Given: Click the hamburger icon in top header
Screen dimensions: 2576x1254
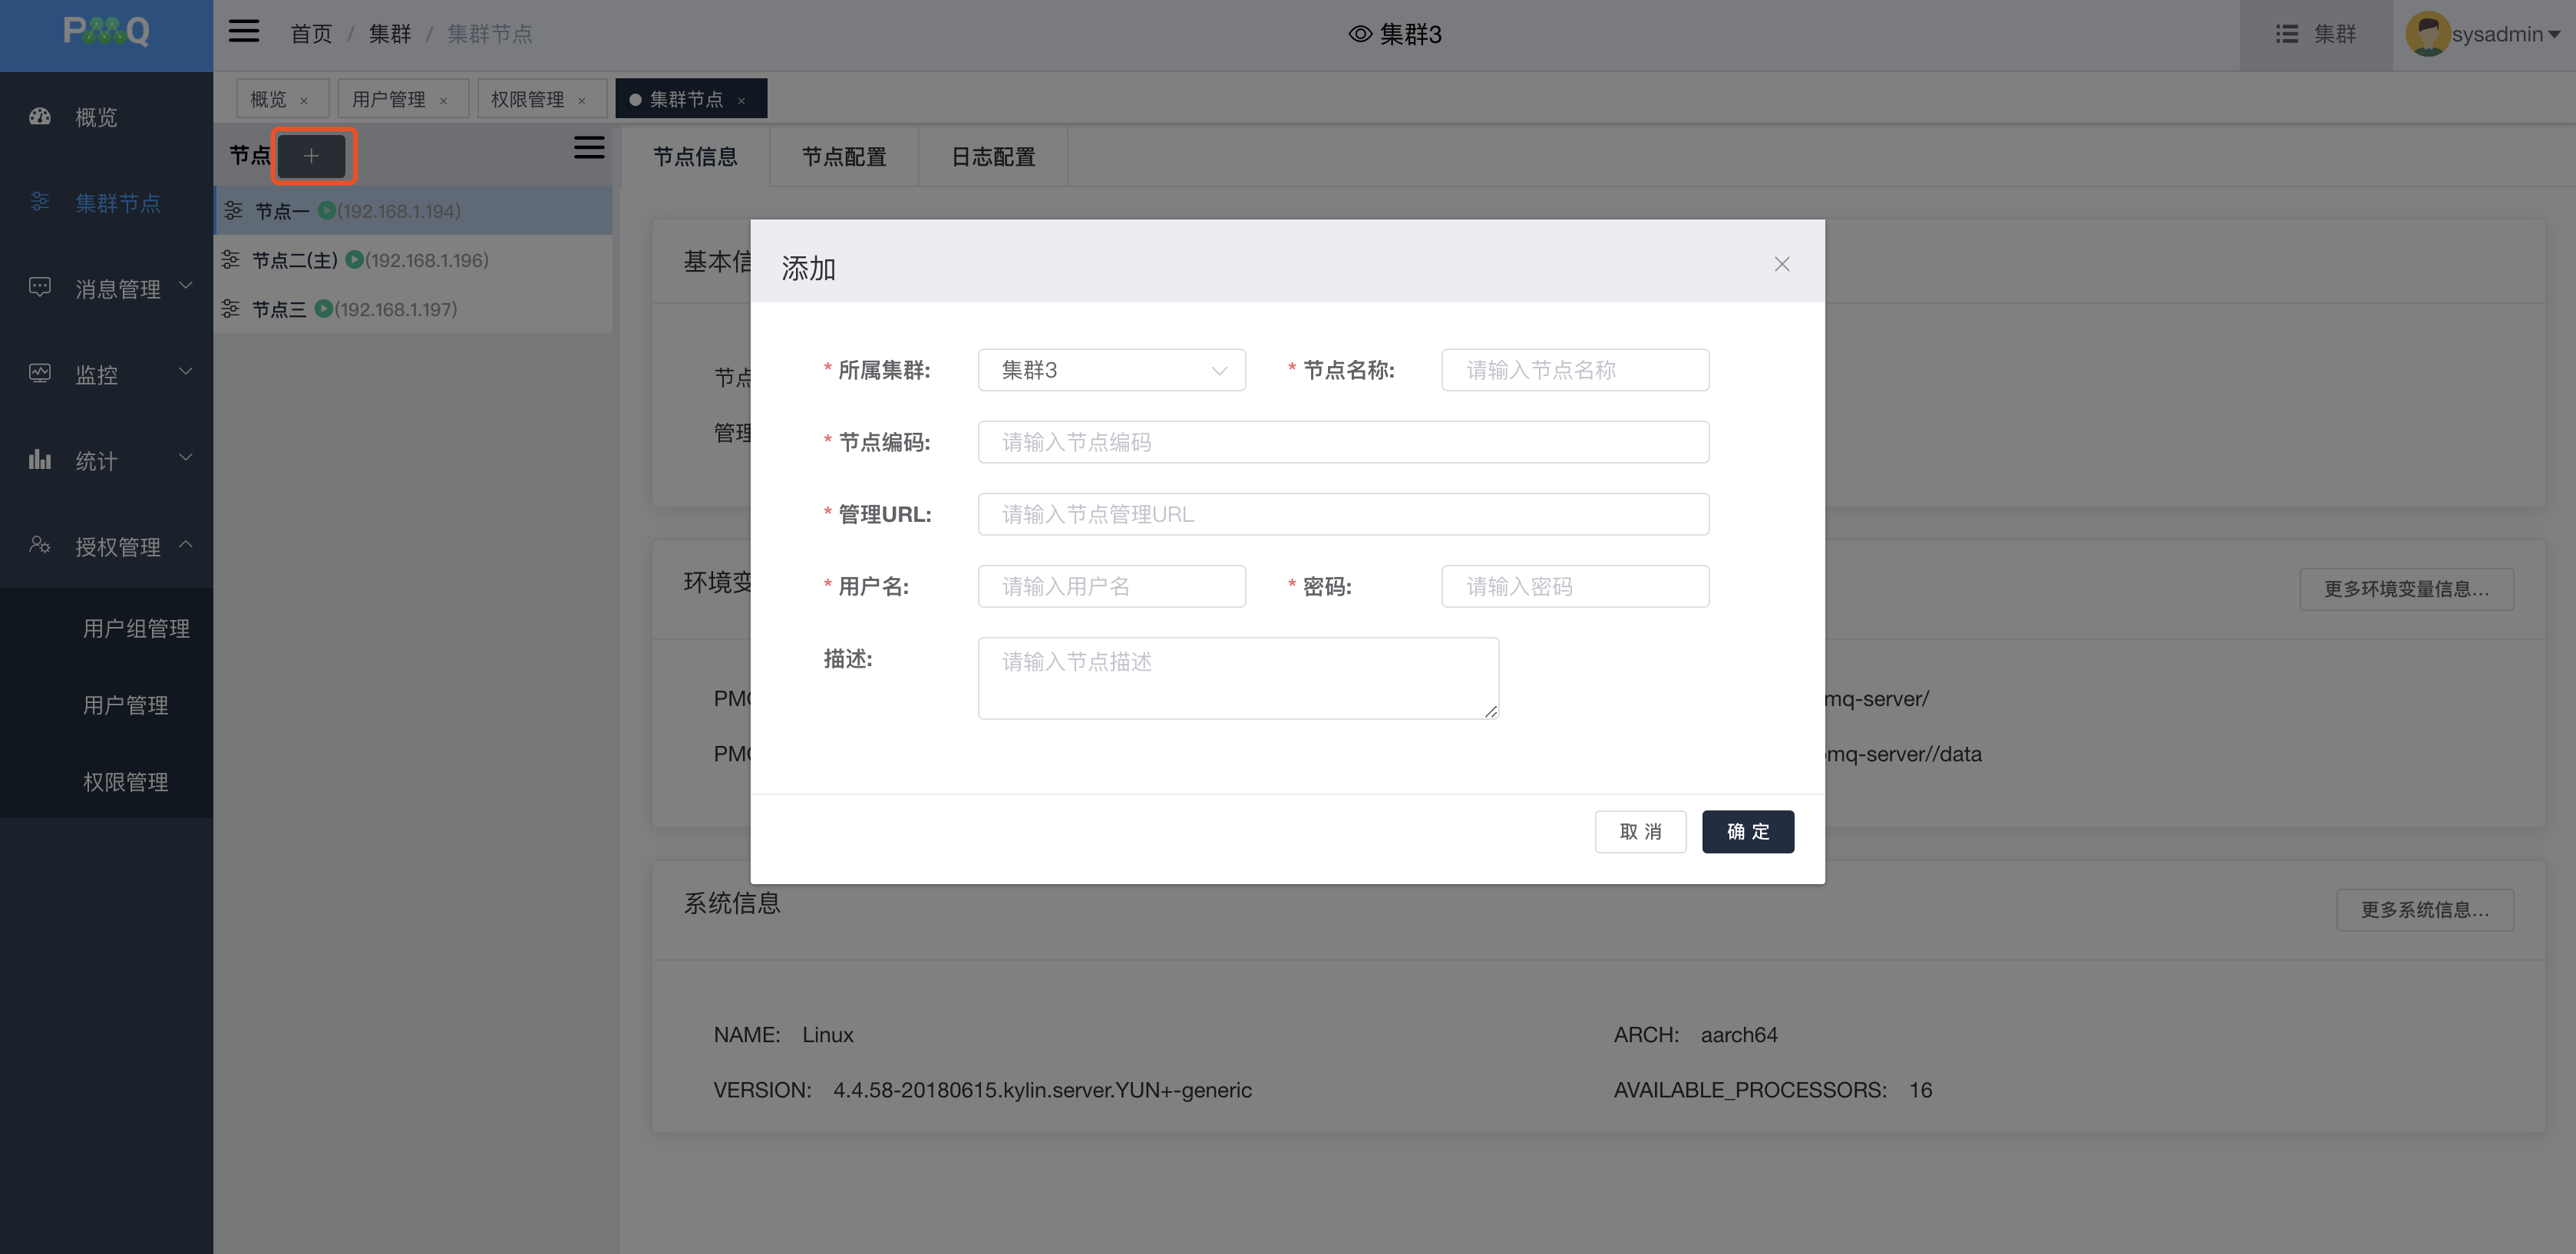Looking at the screenshot, I should click(244, 32).
